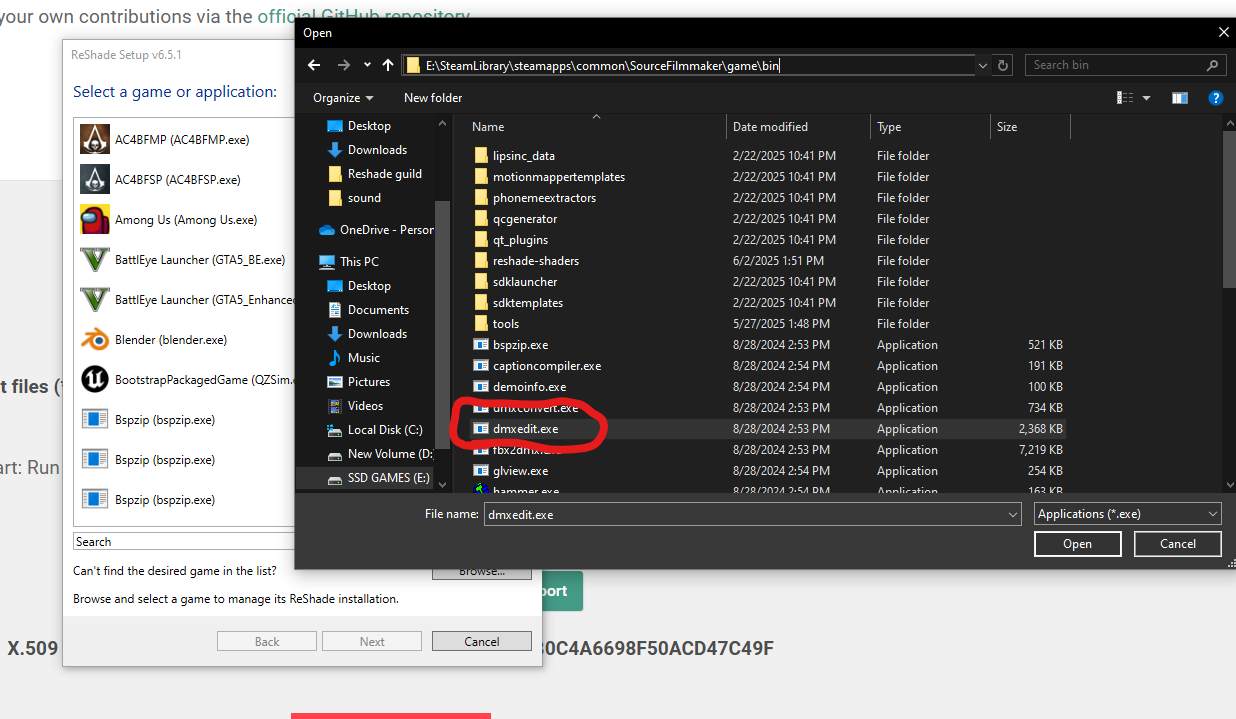Refresh the bin folder listing
Screen dimensions: 1236x719
(x=1004, y=65)
